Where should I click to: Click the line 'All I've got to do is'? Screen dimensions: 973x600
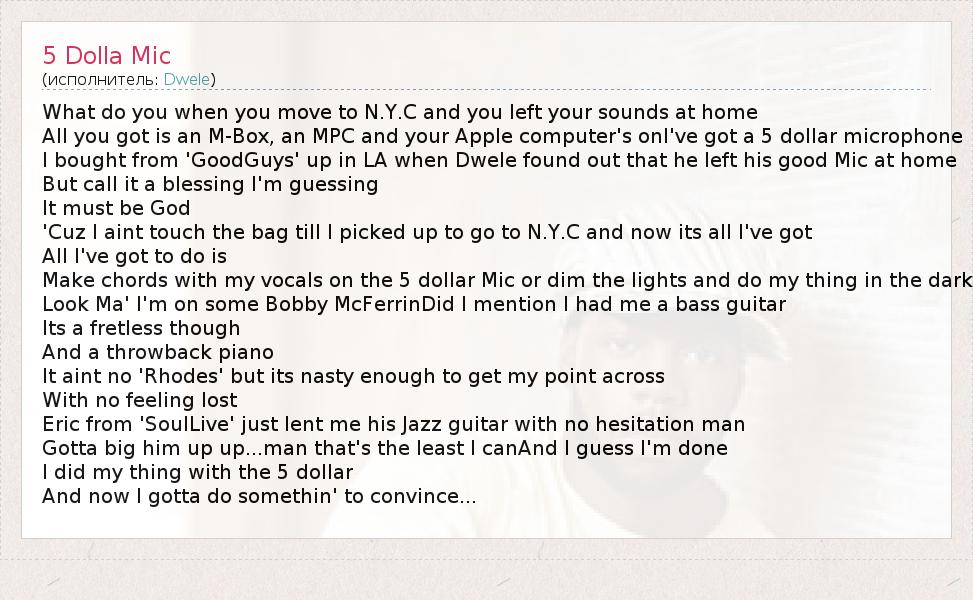[x=135, y=256]
